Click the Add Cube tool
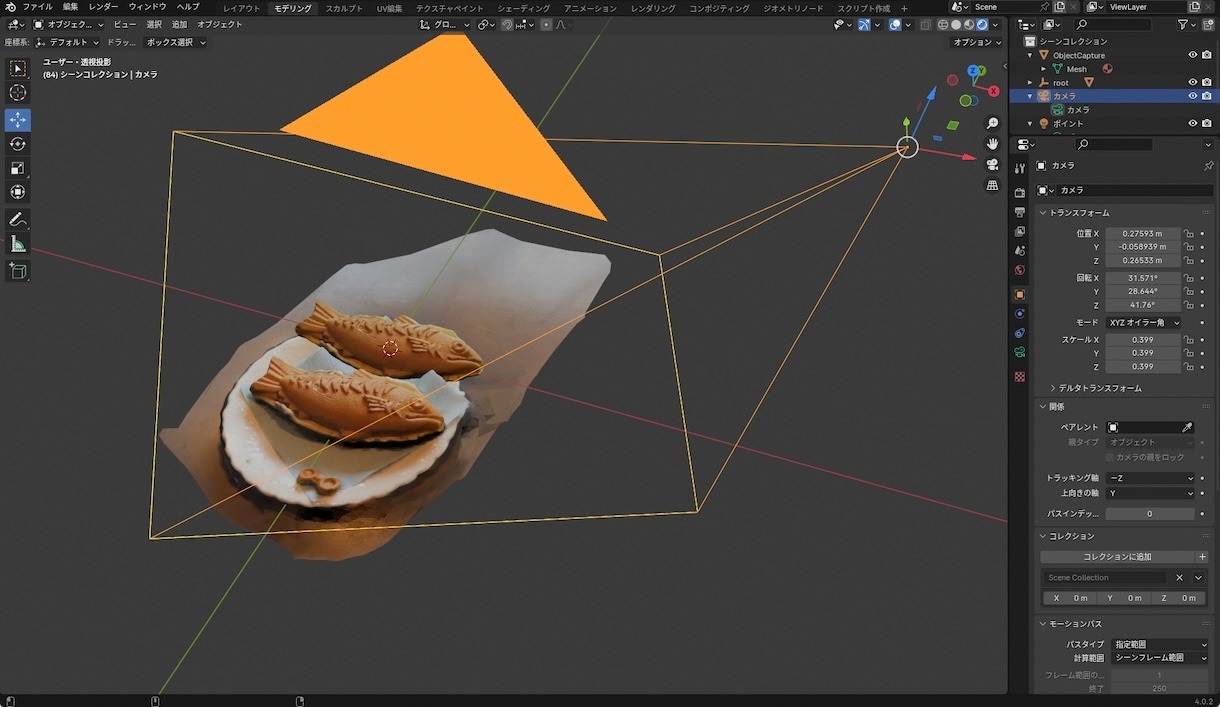1220x707 pixels. [x=18, y=271]
